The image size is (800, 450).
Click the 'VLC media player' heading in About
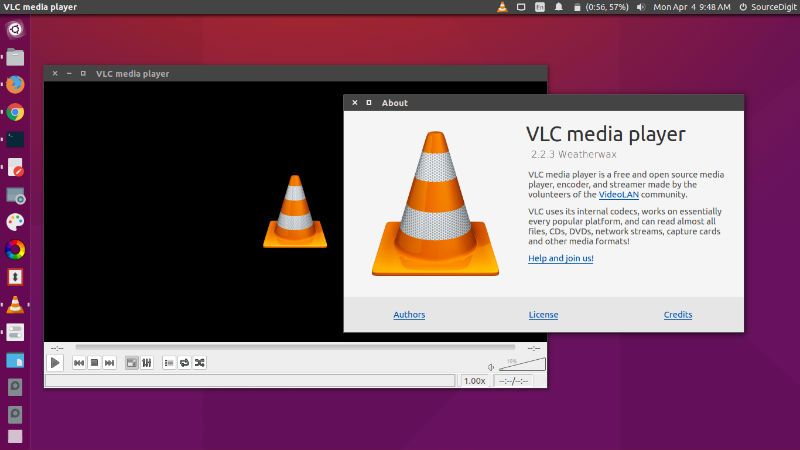pos(606,134)
